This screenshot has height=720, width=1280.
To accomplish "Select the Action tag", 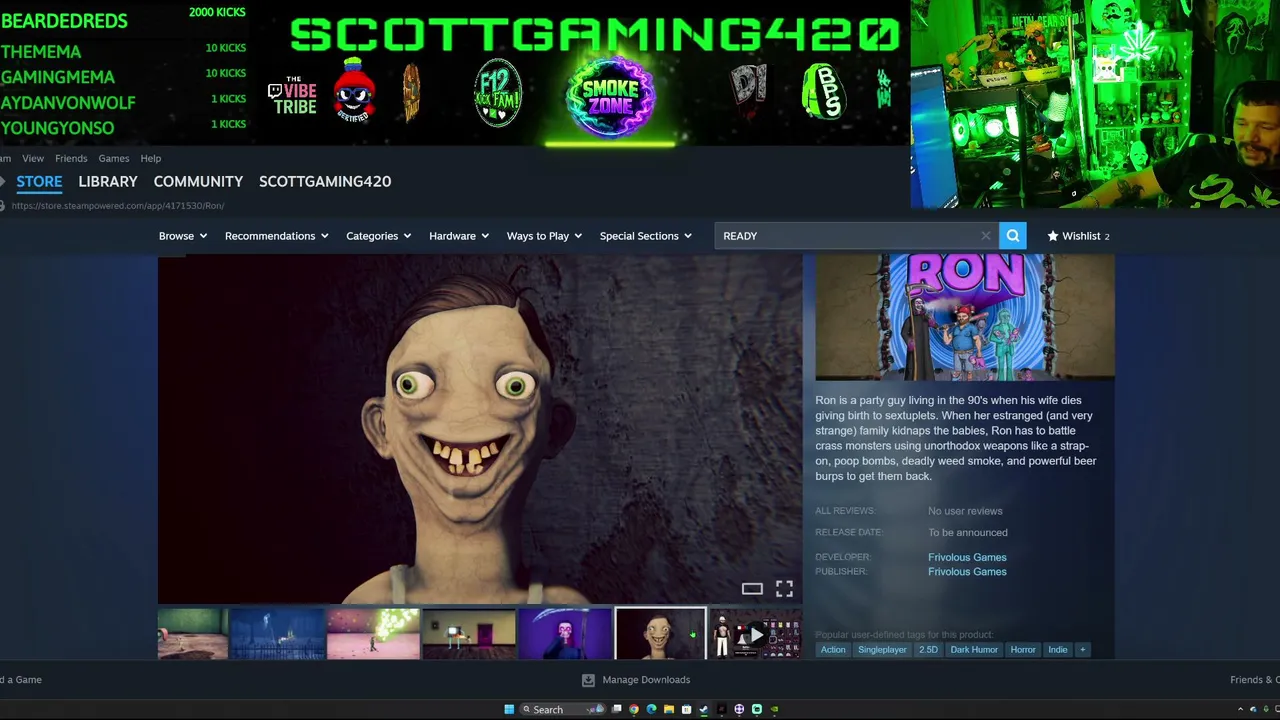I will click(x=833, y=650).
